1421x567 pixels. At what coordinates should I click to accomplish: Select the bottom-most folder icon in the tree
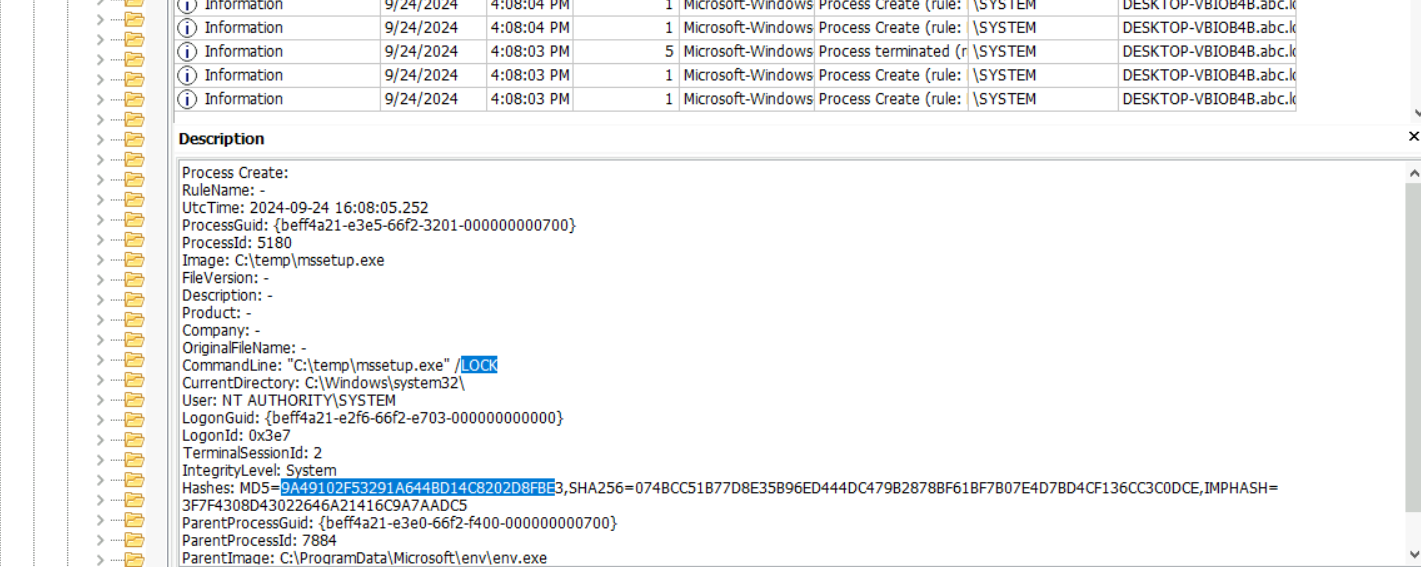(134, 559)
